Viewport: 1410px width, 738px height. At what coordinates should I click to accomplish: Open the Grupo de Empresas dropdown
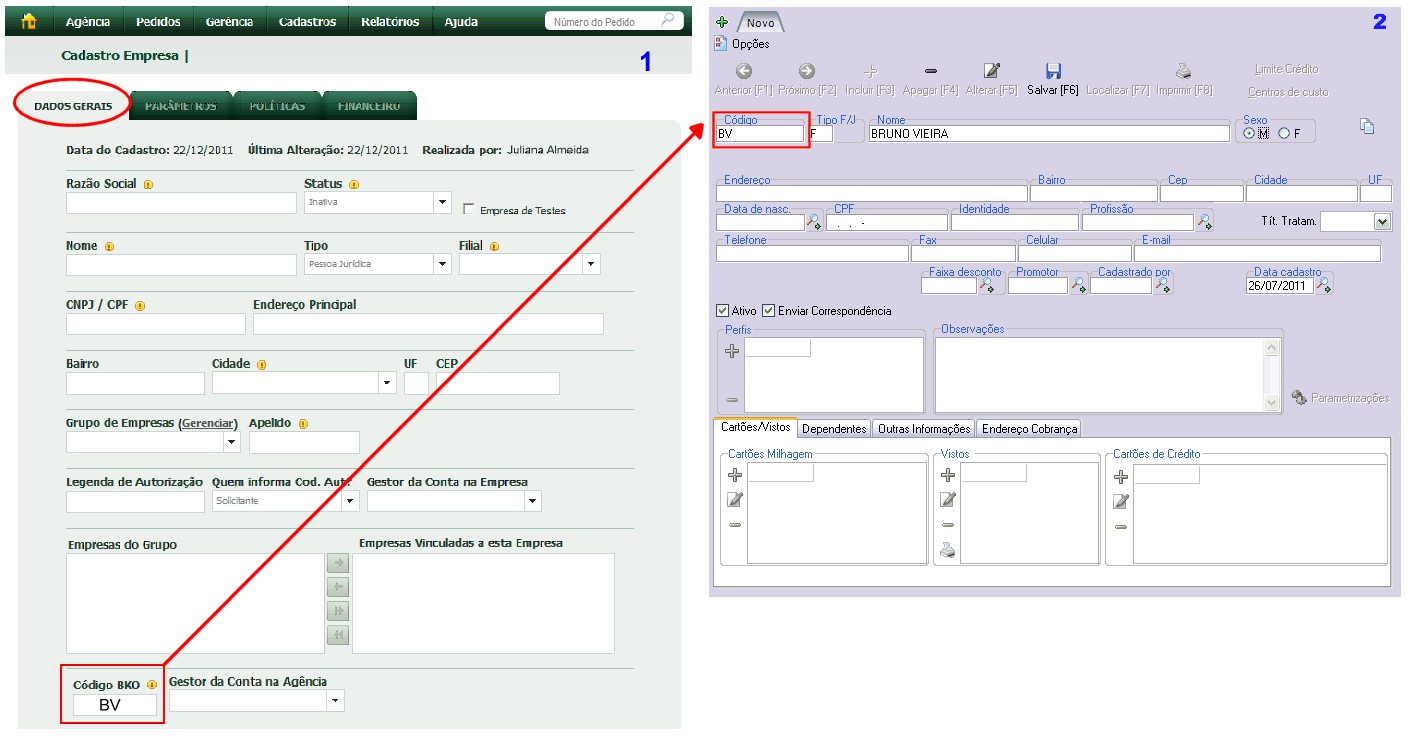[232, 441]
